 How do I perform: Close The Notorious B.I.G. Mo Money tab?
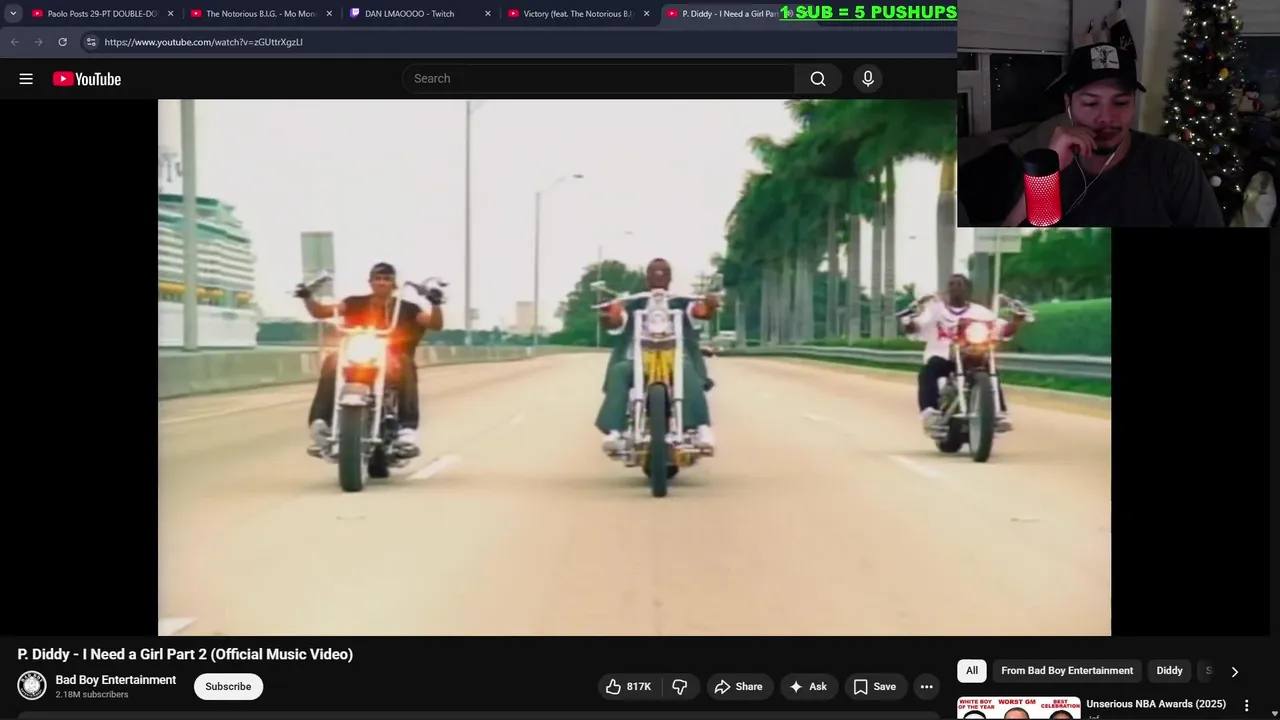(329, 14)
